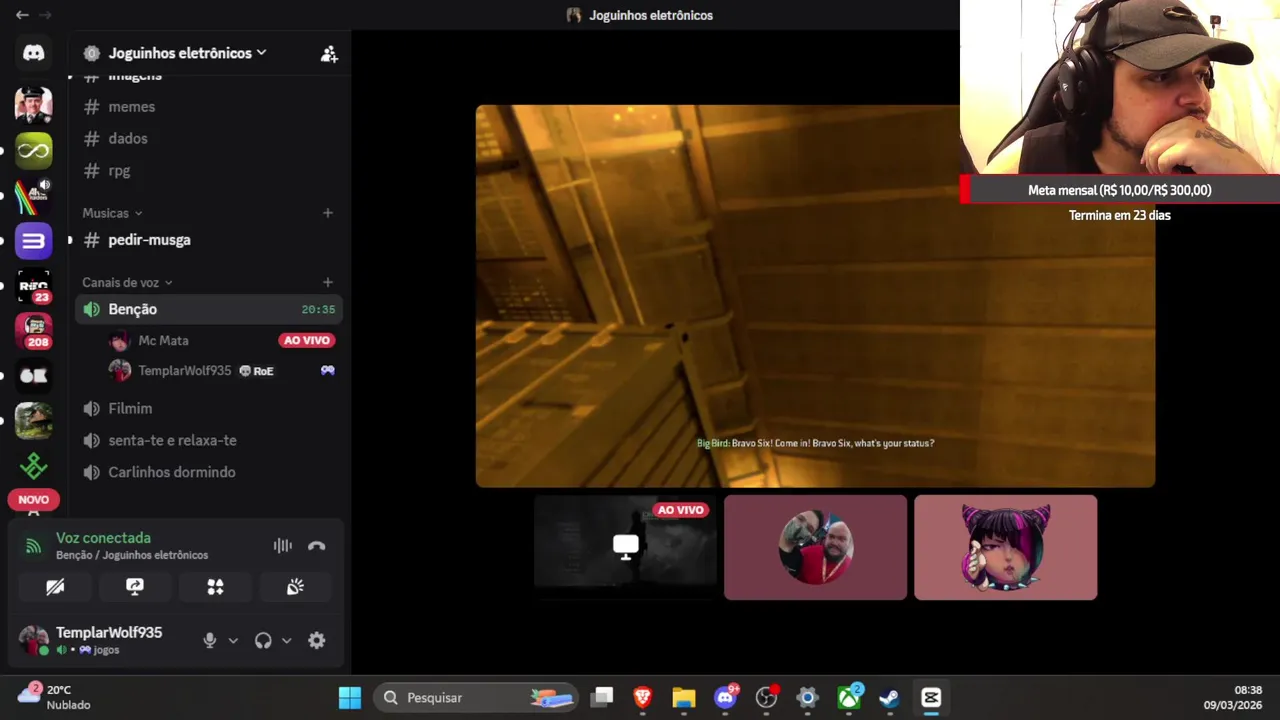1280x720 pixels.
Task: Open File Explorer from taskbar
Action: coord(684,698)
